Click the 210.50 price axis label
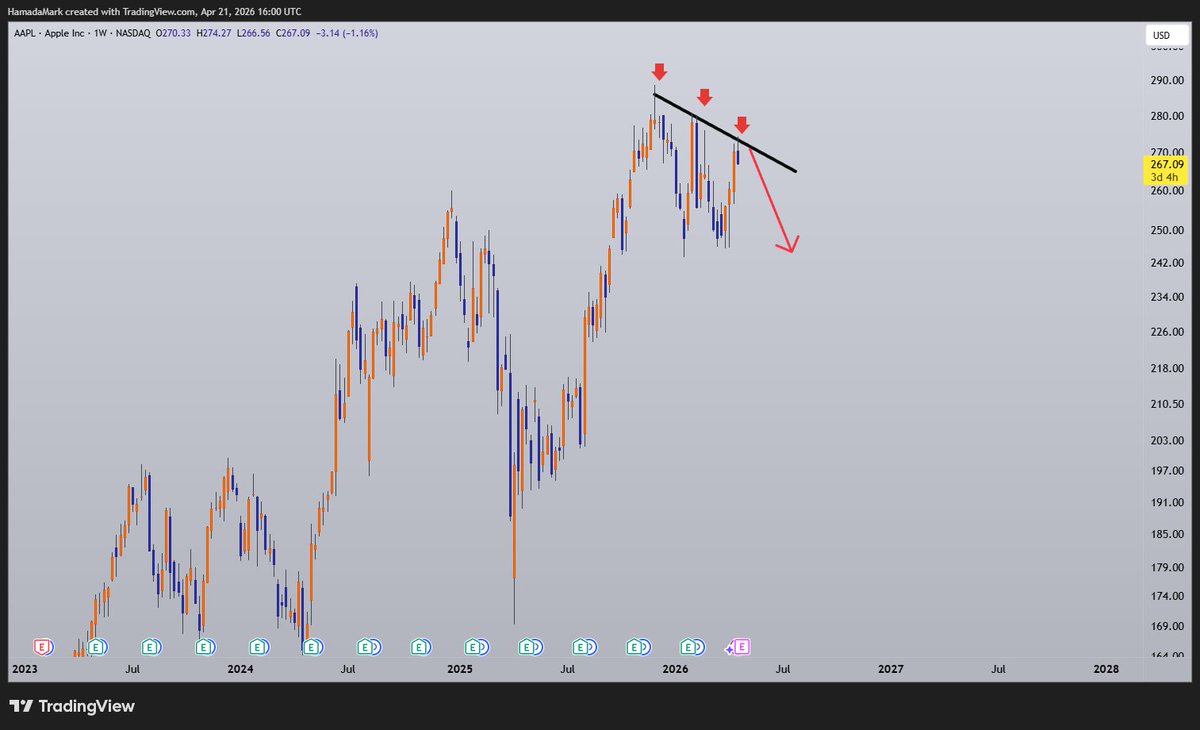 pos(1167,404)
